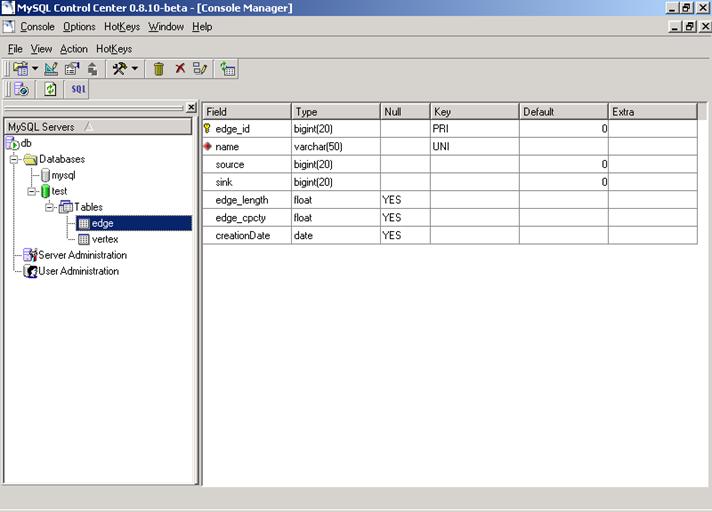Click the date type cell
This screenshot has width=712, height=512.
(x=336, y=235)
